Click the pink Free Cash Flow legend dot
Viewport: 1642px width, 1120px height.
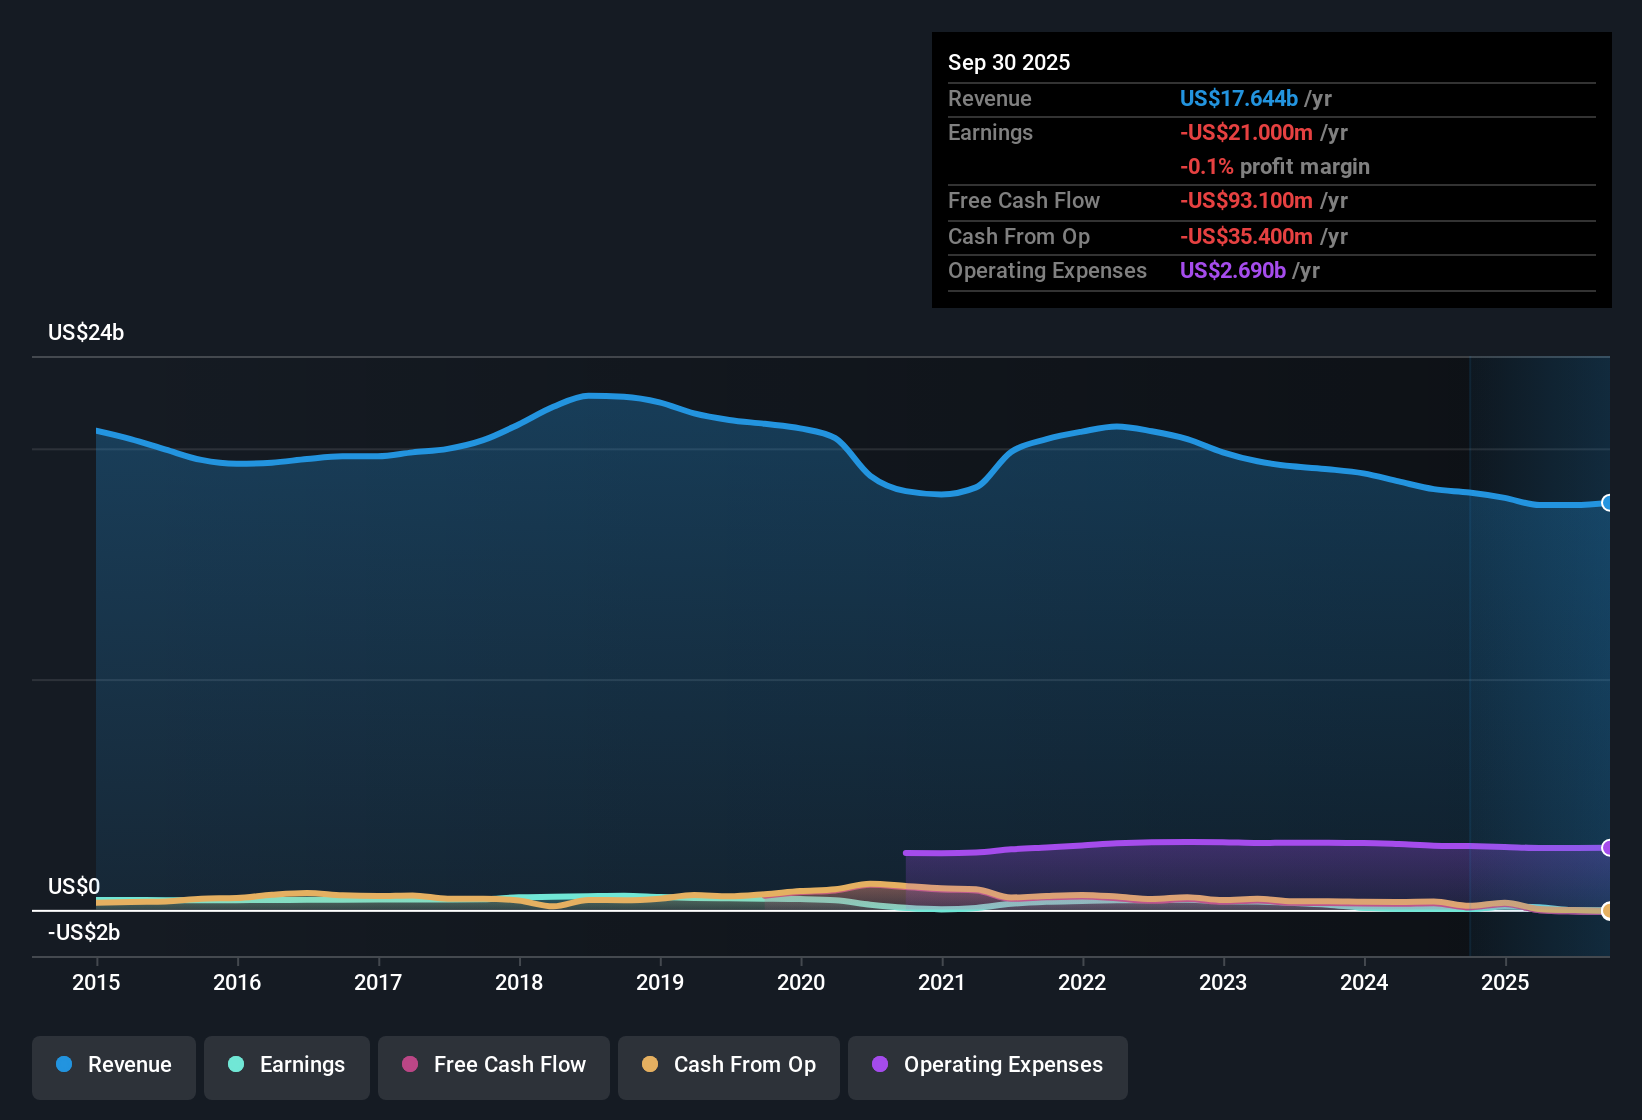(x=408, y=1066)
